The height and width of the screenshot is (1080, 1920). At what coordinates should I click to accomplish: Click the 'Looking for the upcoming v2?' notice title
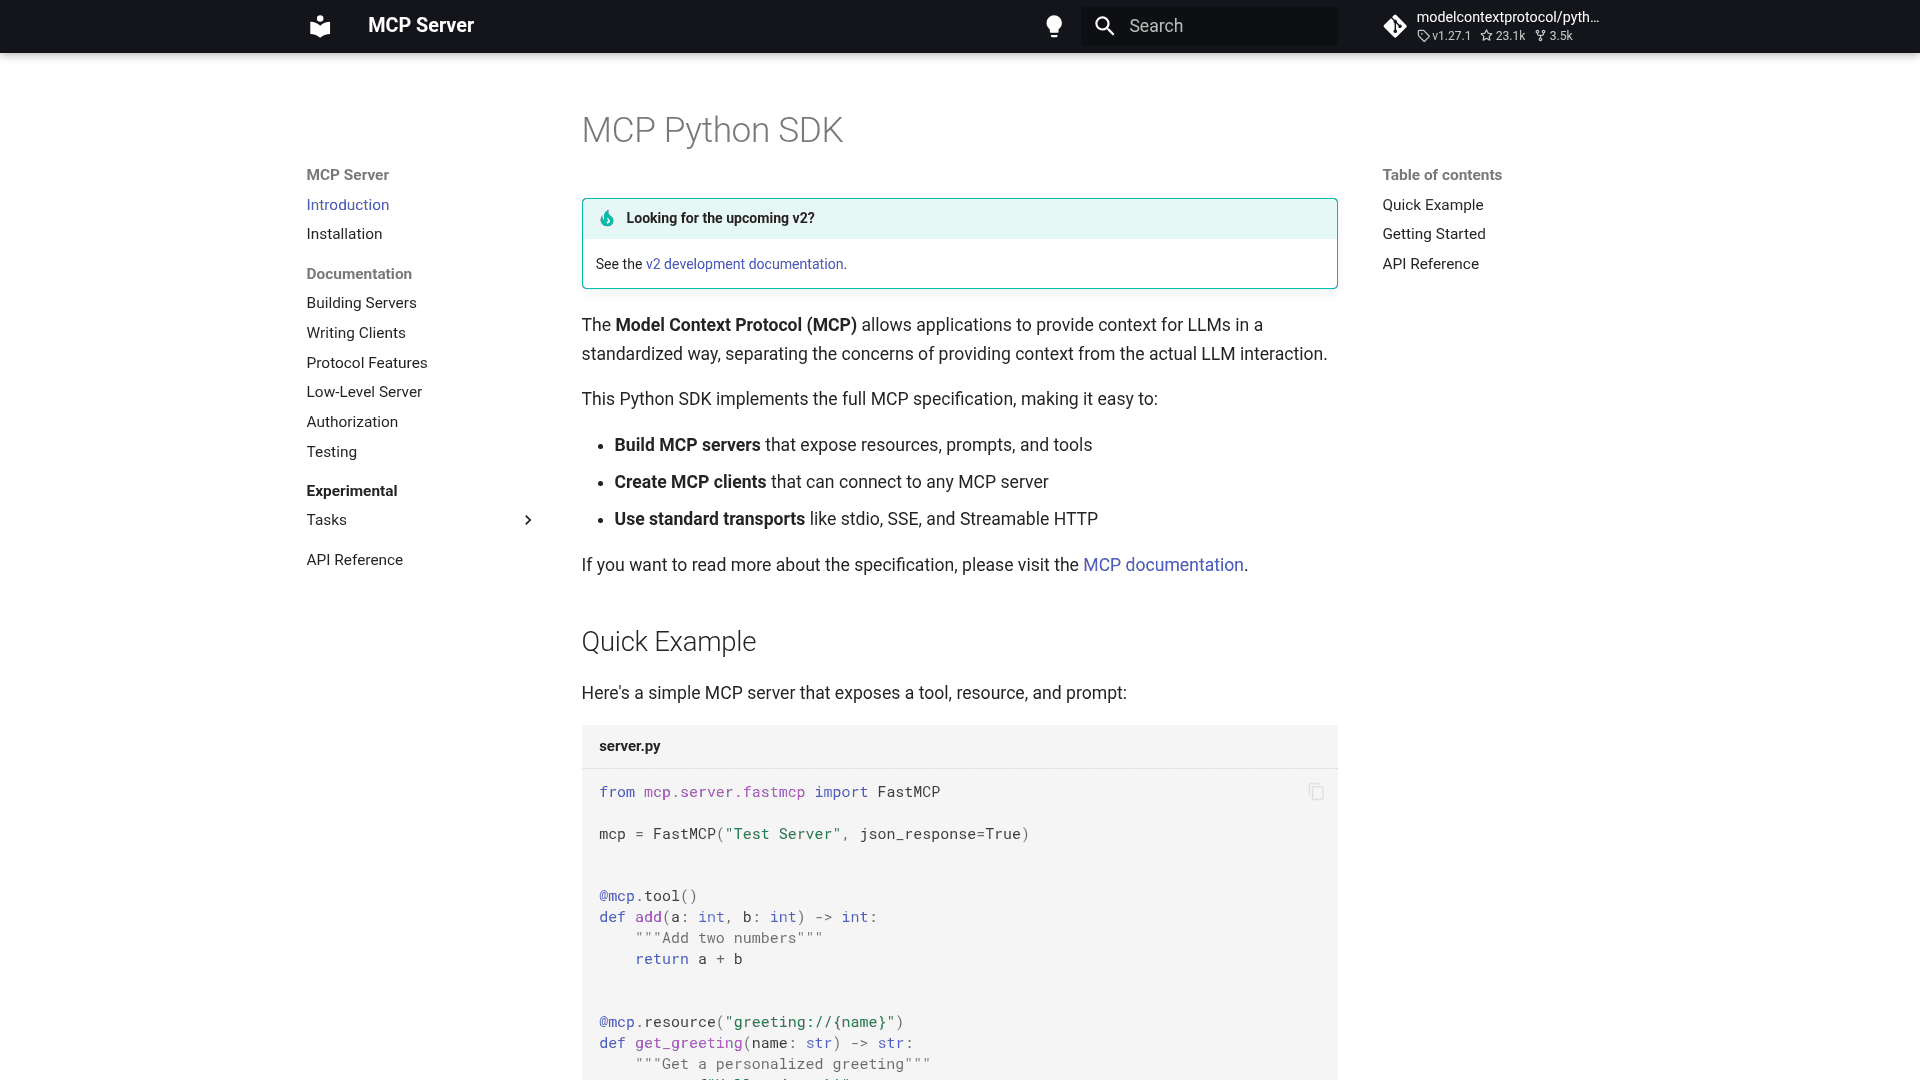click(720, 218)
